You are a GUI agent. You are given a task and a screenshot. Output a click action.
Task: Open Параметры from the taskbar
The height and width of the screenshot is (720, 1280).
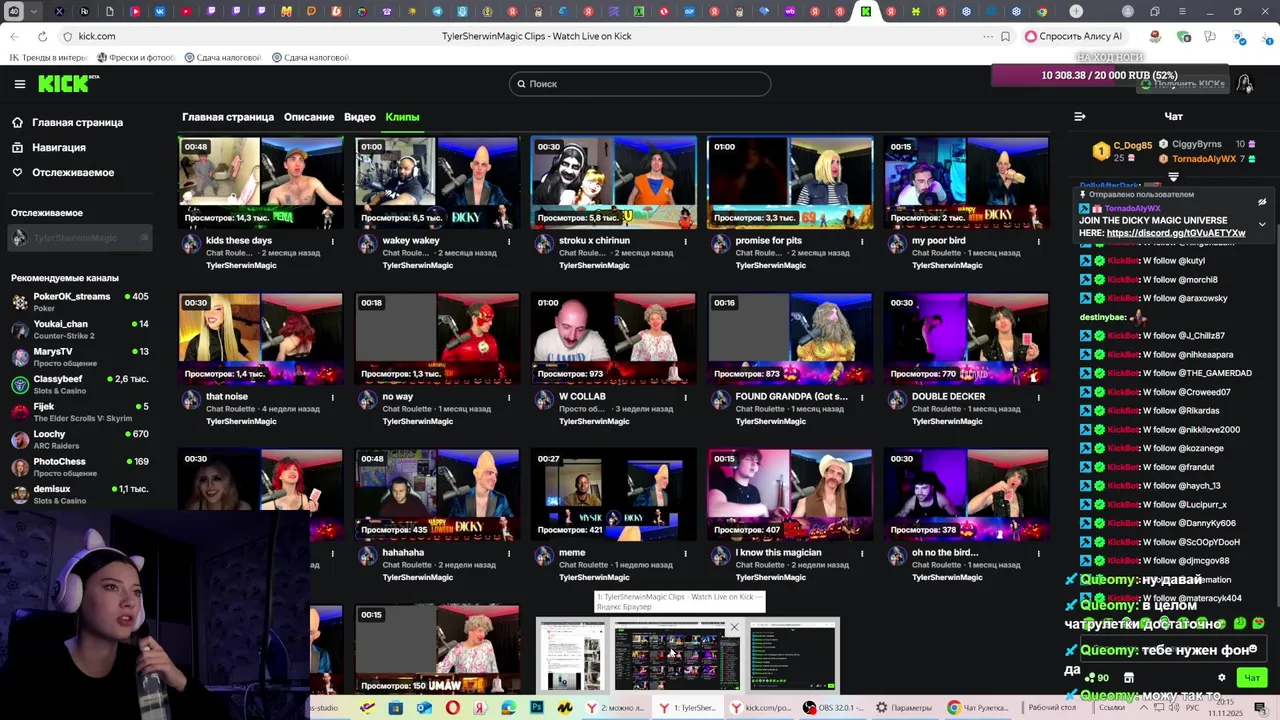(904, 708)
